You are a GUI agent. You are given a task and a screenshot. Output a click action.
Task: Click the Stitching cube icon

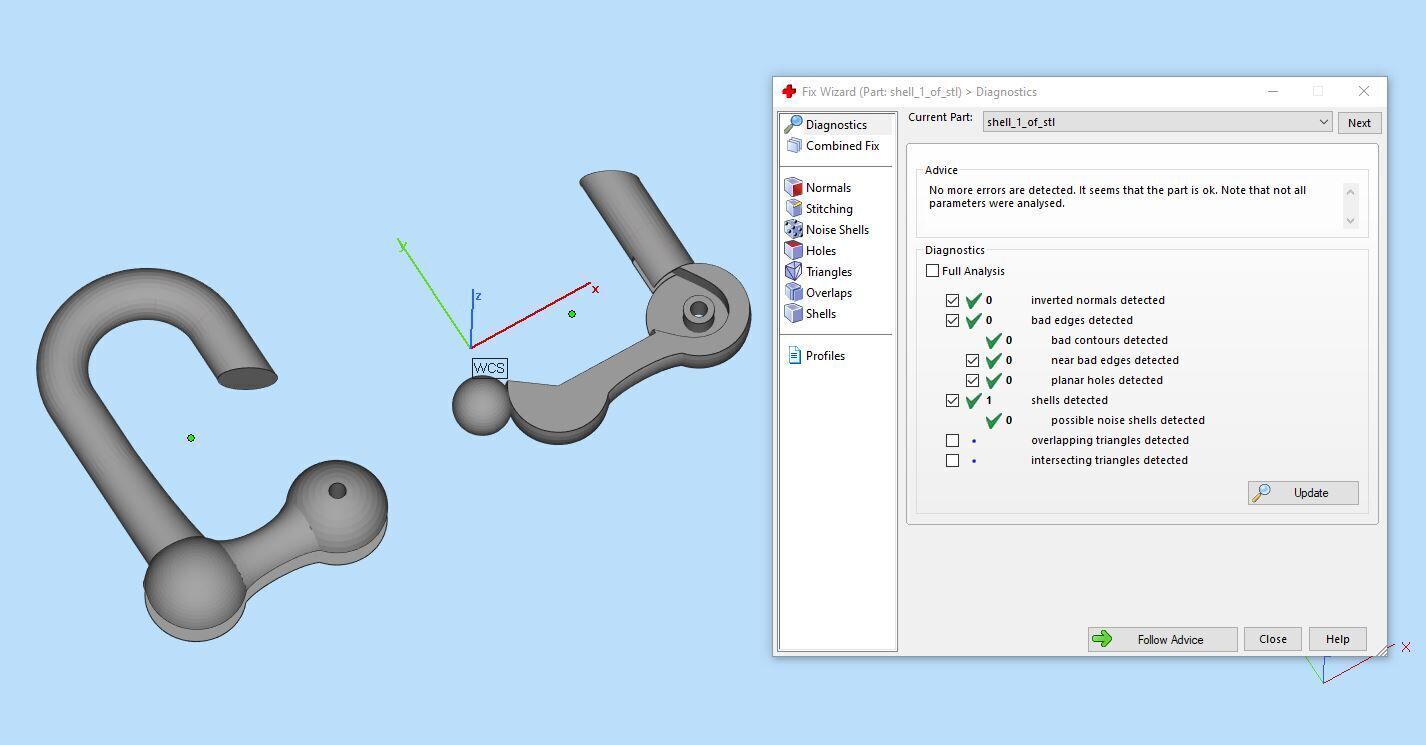click(794, 208)
